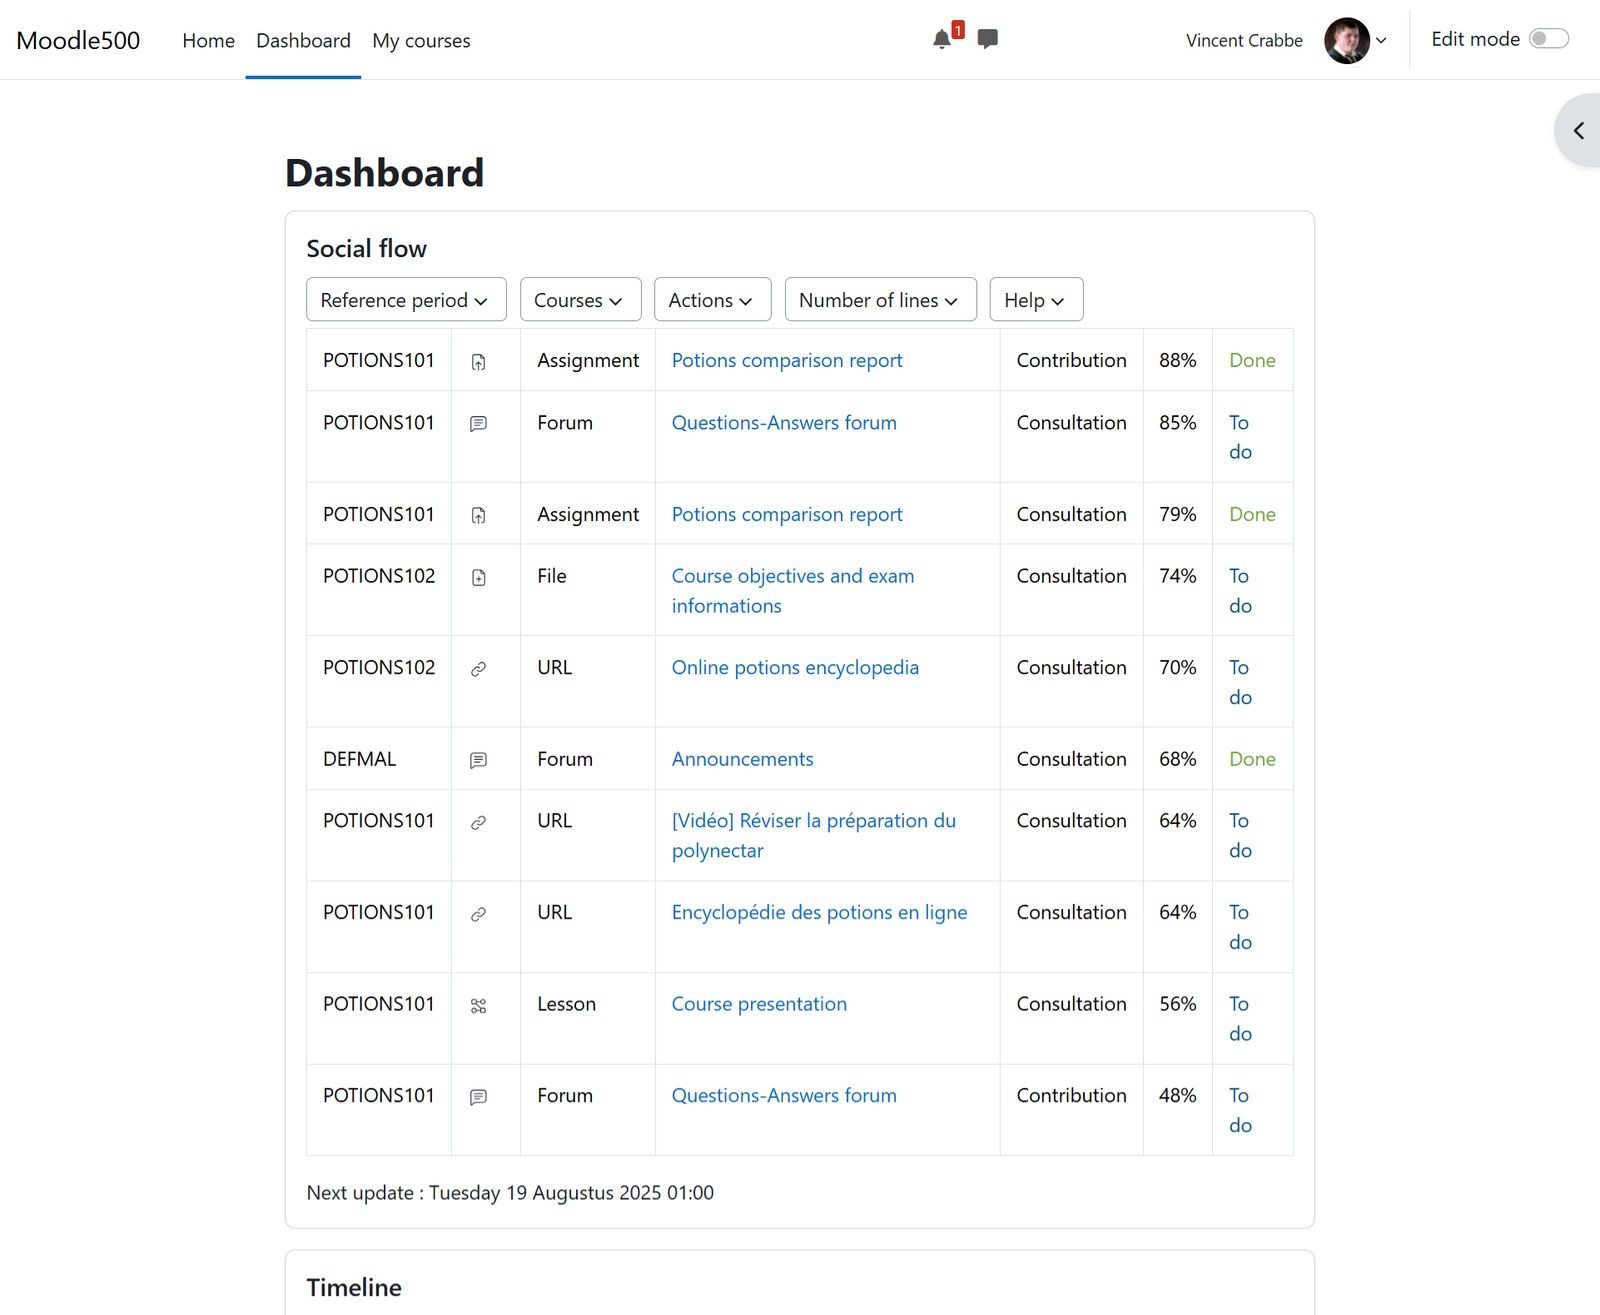1600x1315 pixels.
Task: Click the file icon in 74% row
Action: (478, 577)
